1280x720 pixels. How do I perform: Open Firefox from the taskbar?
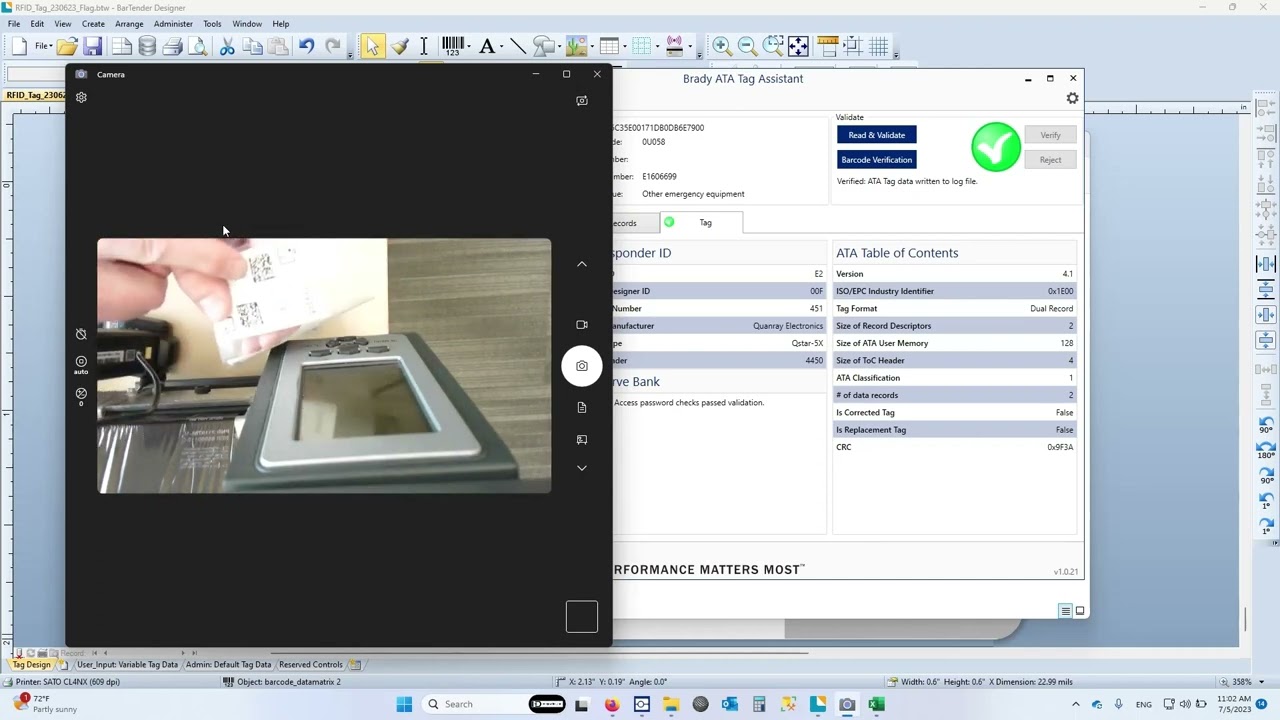[x=612, y=704]
